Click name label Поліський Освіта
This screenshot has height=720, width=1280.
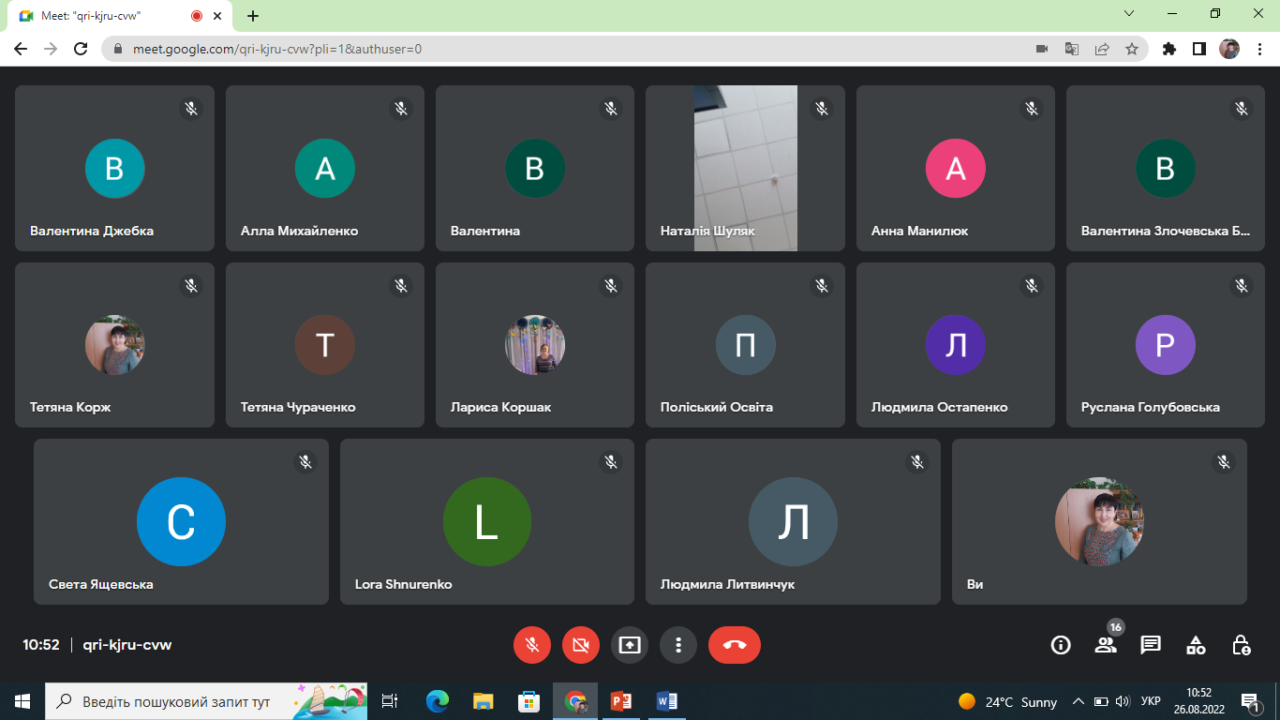click(x=716, y=408)
